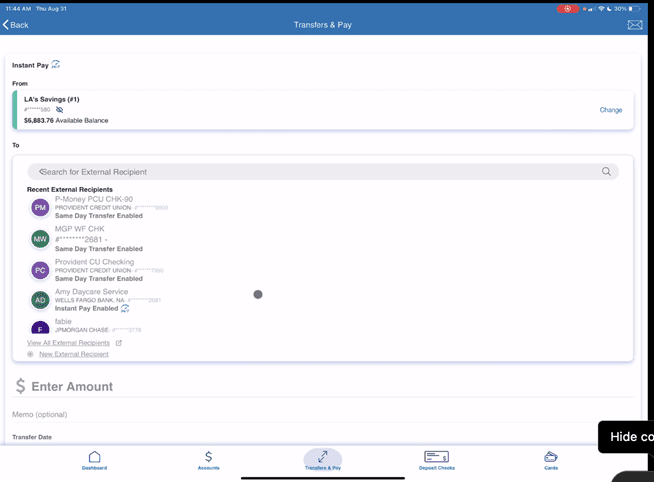This screenshot has width=654, height=482.
Task: Change the From account
Action: 610,110
